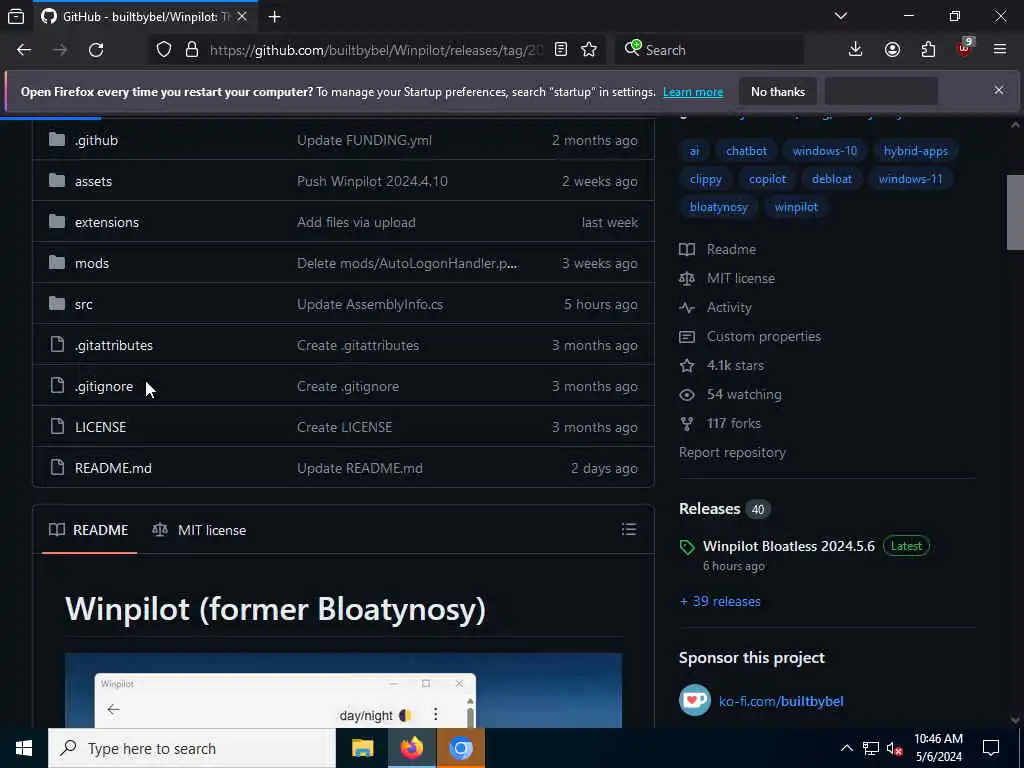Image resolution: width=1024 pixels, height=768 pixels.
Task: Open the uBlock extension icon
Action: 965,48
